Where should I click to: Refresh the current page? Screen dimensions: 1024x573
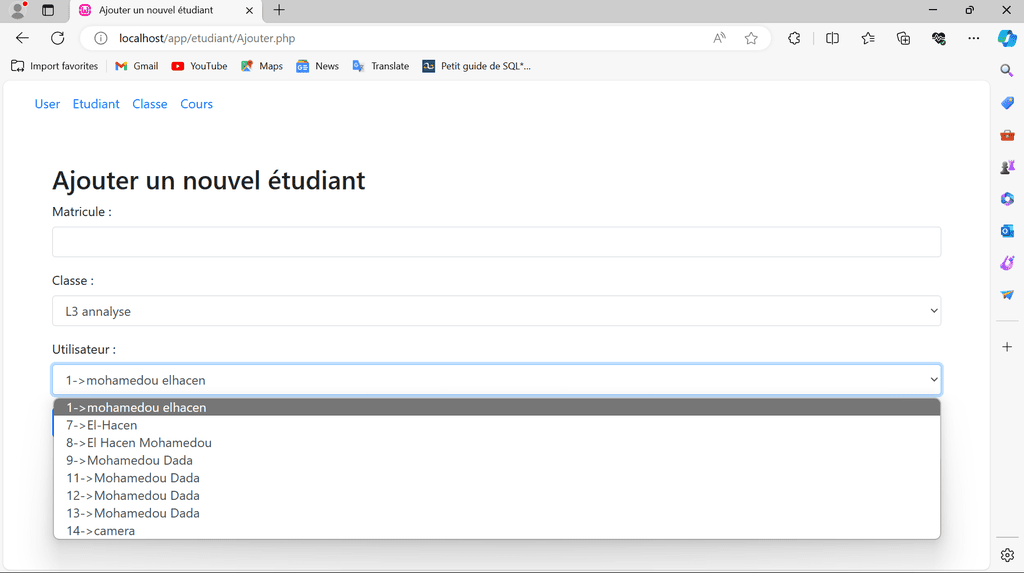click(57, 38)
